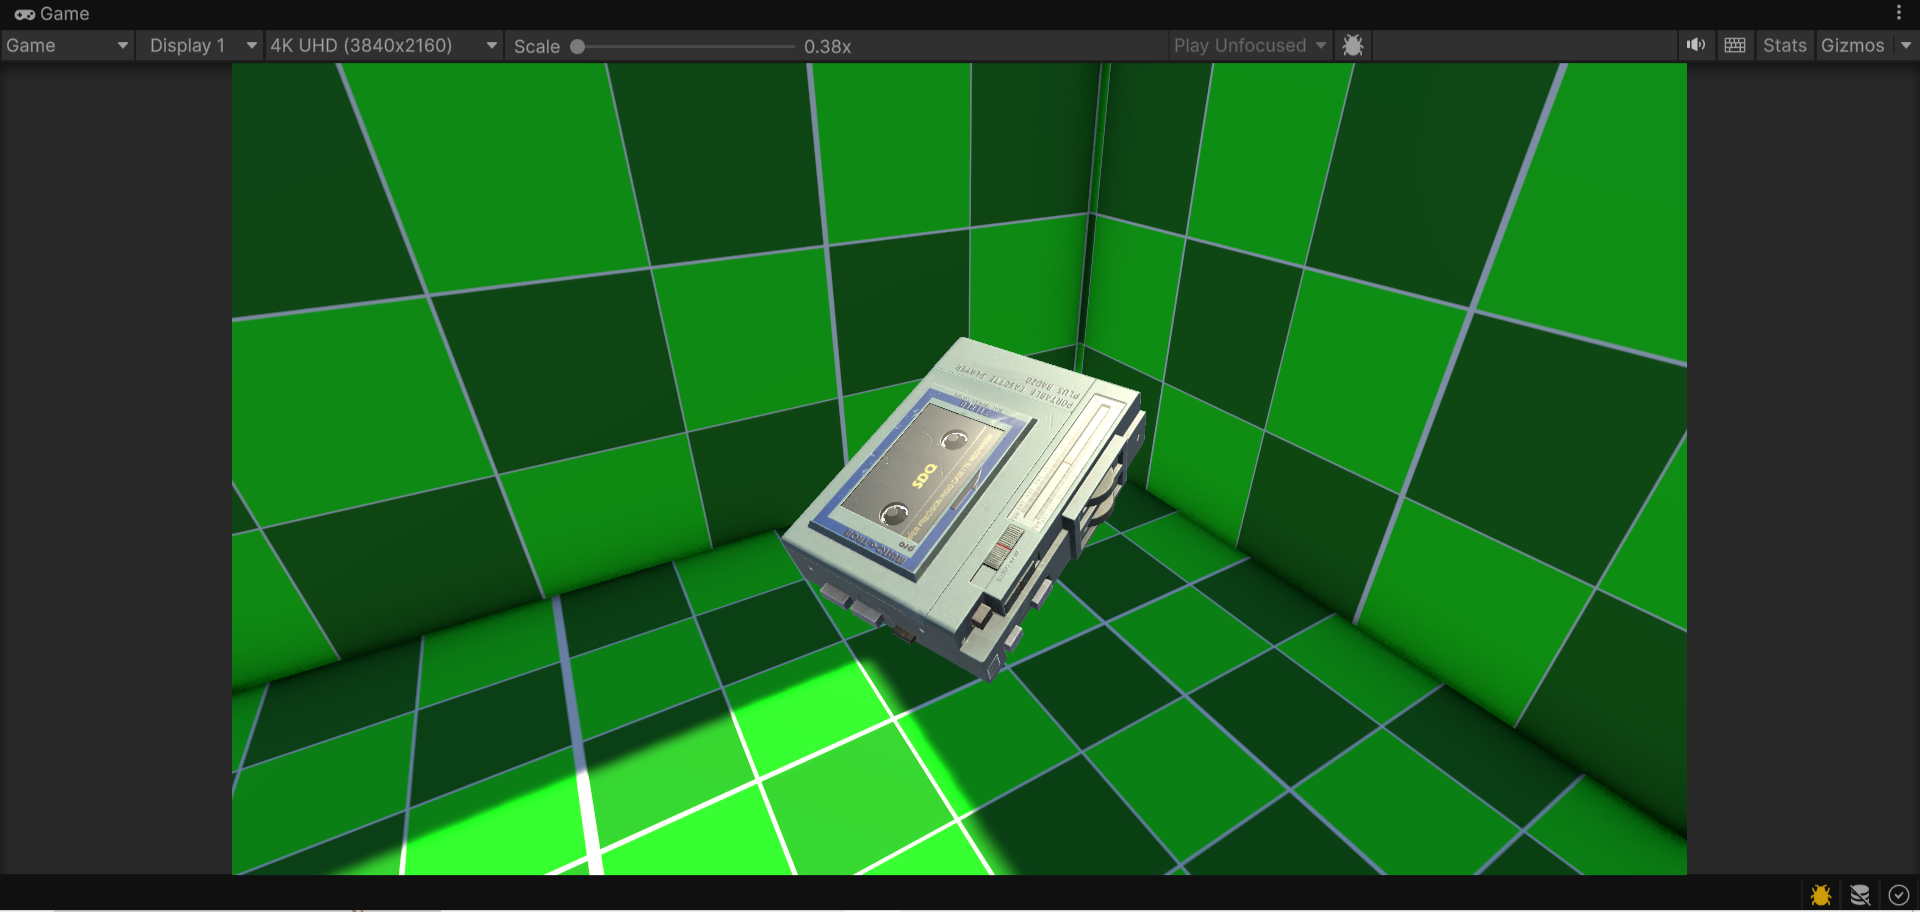
Task: Click the checkmark circle status icon
Action: pos(1899,895)
